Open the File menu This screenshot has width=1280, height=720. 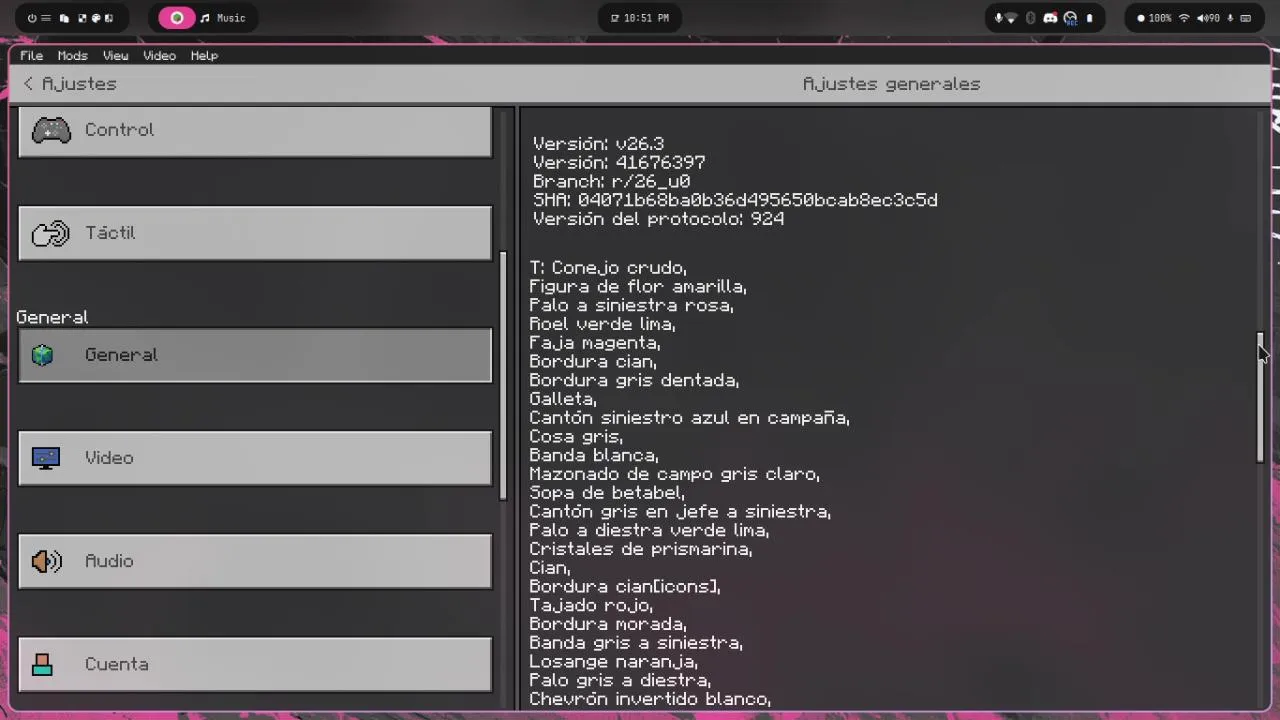tap(31, 56)
